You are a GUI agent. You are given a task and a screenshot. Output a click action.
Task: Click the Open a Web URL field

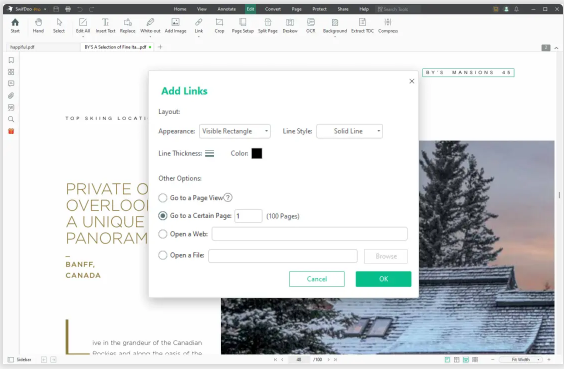click(x=310, y=234)
